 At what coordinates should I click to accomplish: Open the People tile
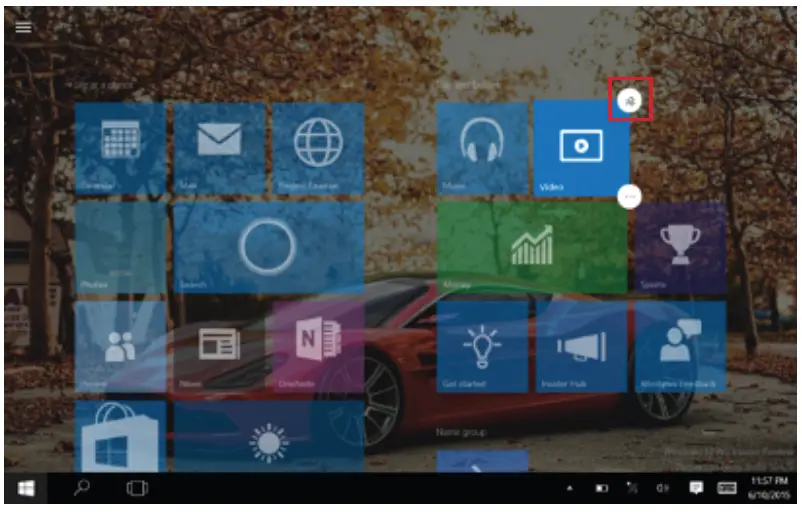click(121, 347)
